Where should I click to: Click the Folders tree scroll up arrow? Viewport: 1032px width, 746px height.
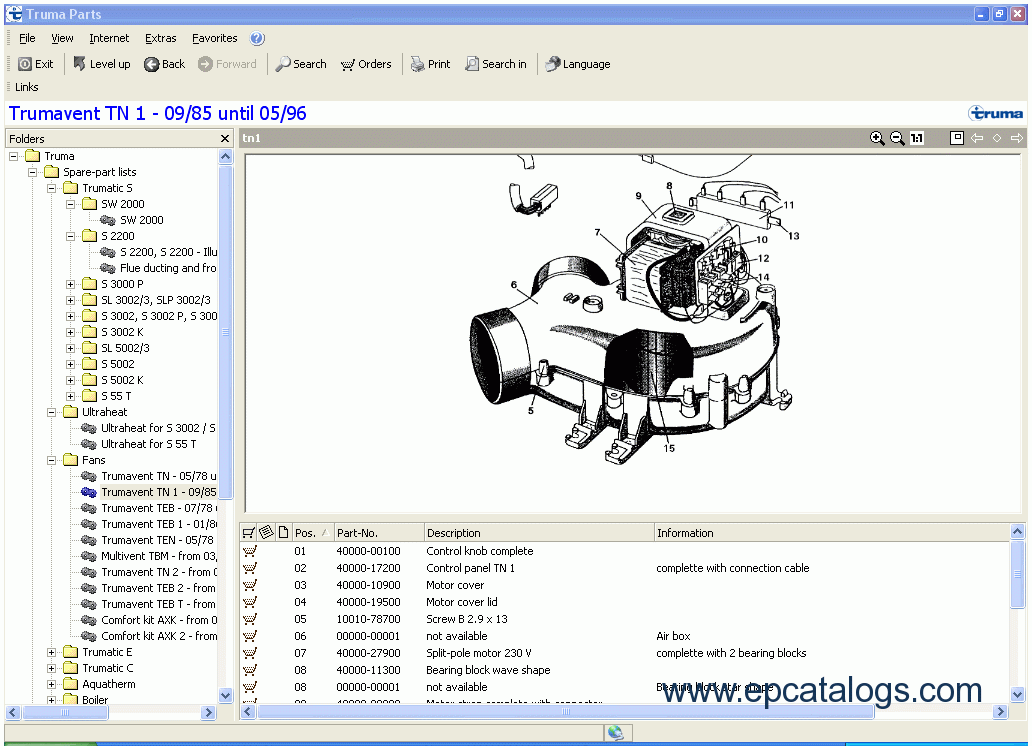click(x=225, y=157)
